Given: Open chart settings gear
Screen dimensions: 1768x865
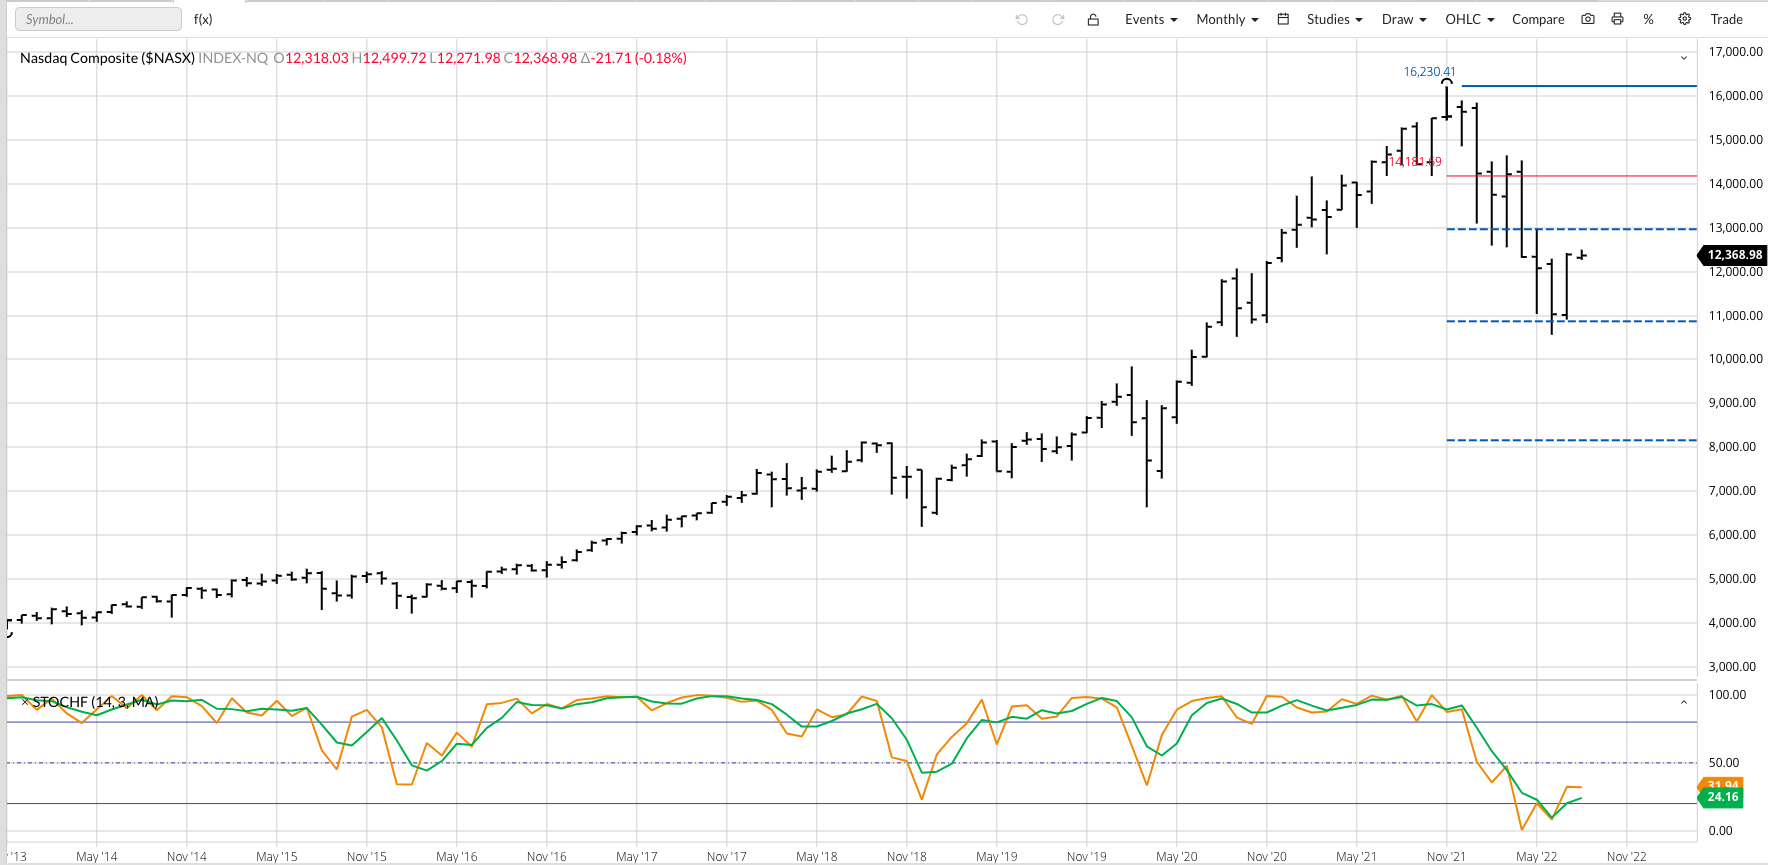Looking at the screenshot, I should (x=1685, y=19).
